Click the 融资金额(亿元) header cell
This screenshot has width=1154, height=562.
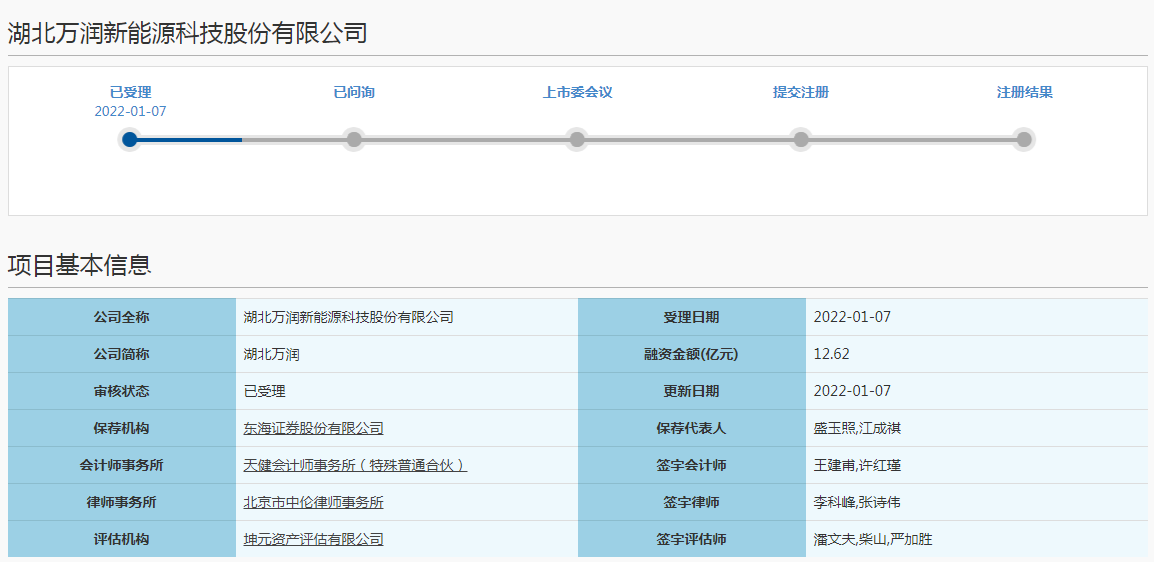point(691,354)
